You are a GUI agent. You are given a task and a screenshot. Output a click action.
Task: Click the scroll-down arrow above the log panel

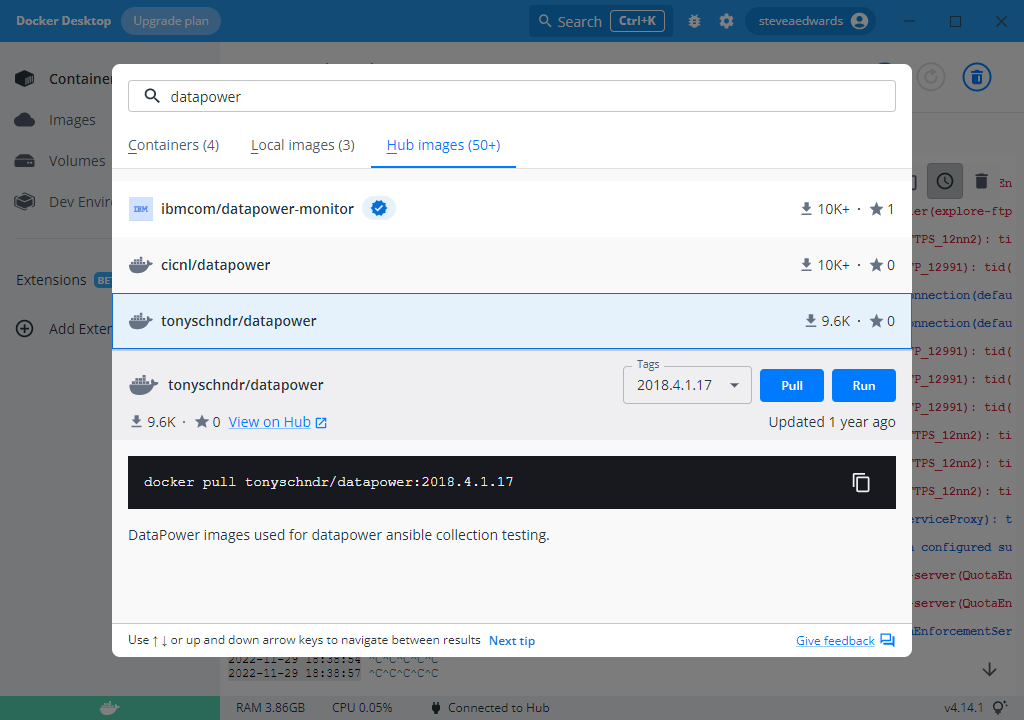click(x=989, y=669)
